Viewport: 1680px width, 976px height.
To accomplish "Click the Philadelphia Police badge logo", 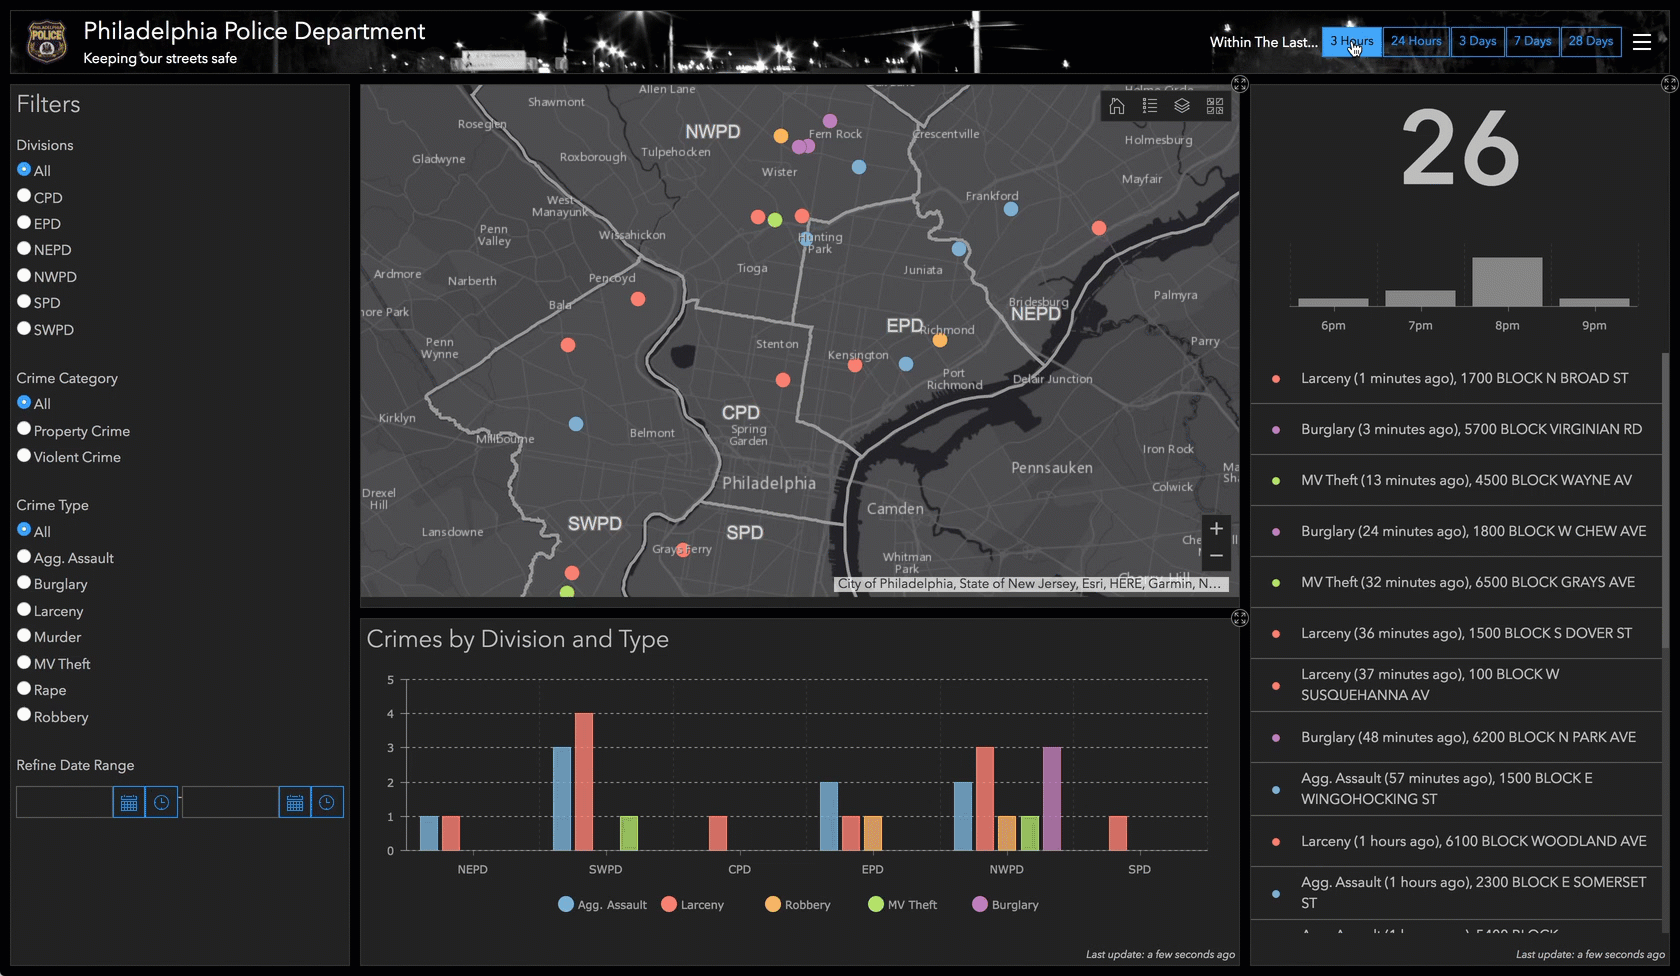I will [x=47, y=42].
